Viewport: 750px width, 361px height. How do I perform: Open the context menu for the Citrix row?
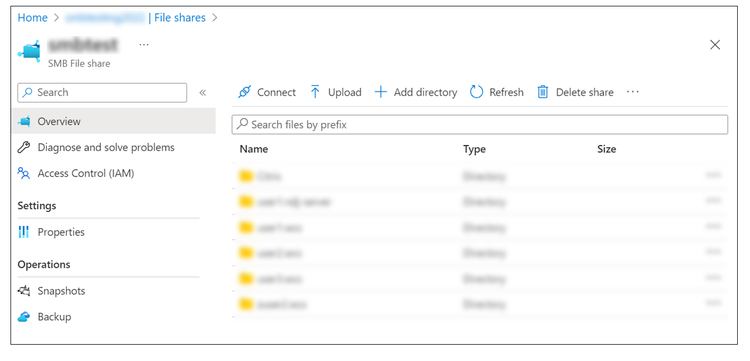coord(713,175)
